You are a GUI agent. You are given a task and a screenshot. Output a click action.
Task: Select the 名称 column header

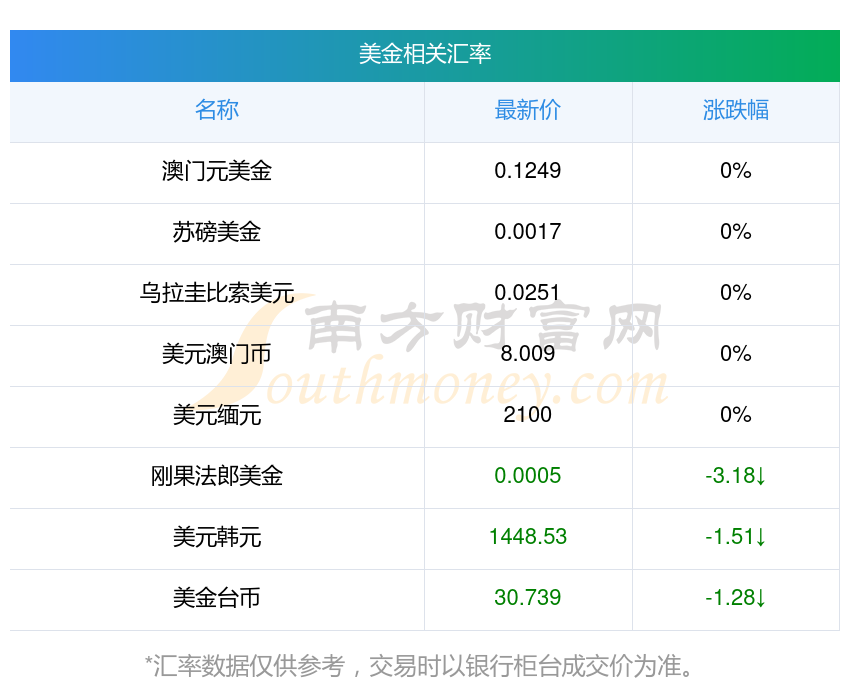tap(217, 110)
